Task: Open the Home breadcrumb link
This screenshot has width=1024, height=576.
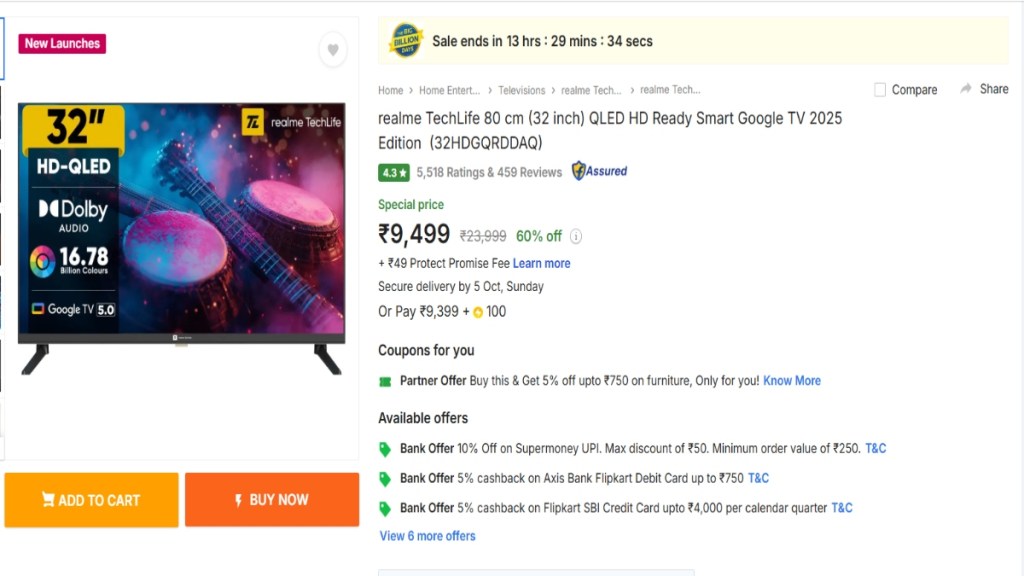Action: click(x=390, y=90)
